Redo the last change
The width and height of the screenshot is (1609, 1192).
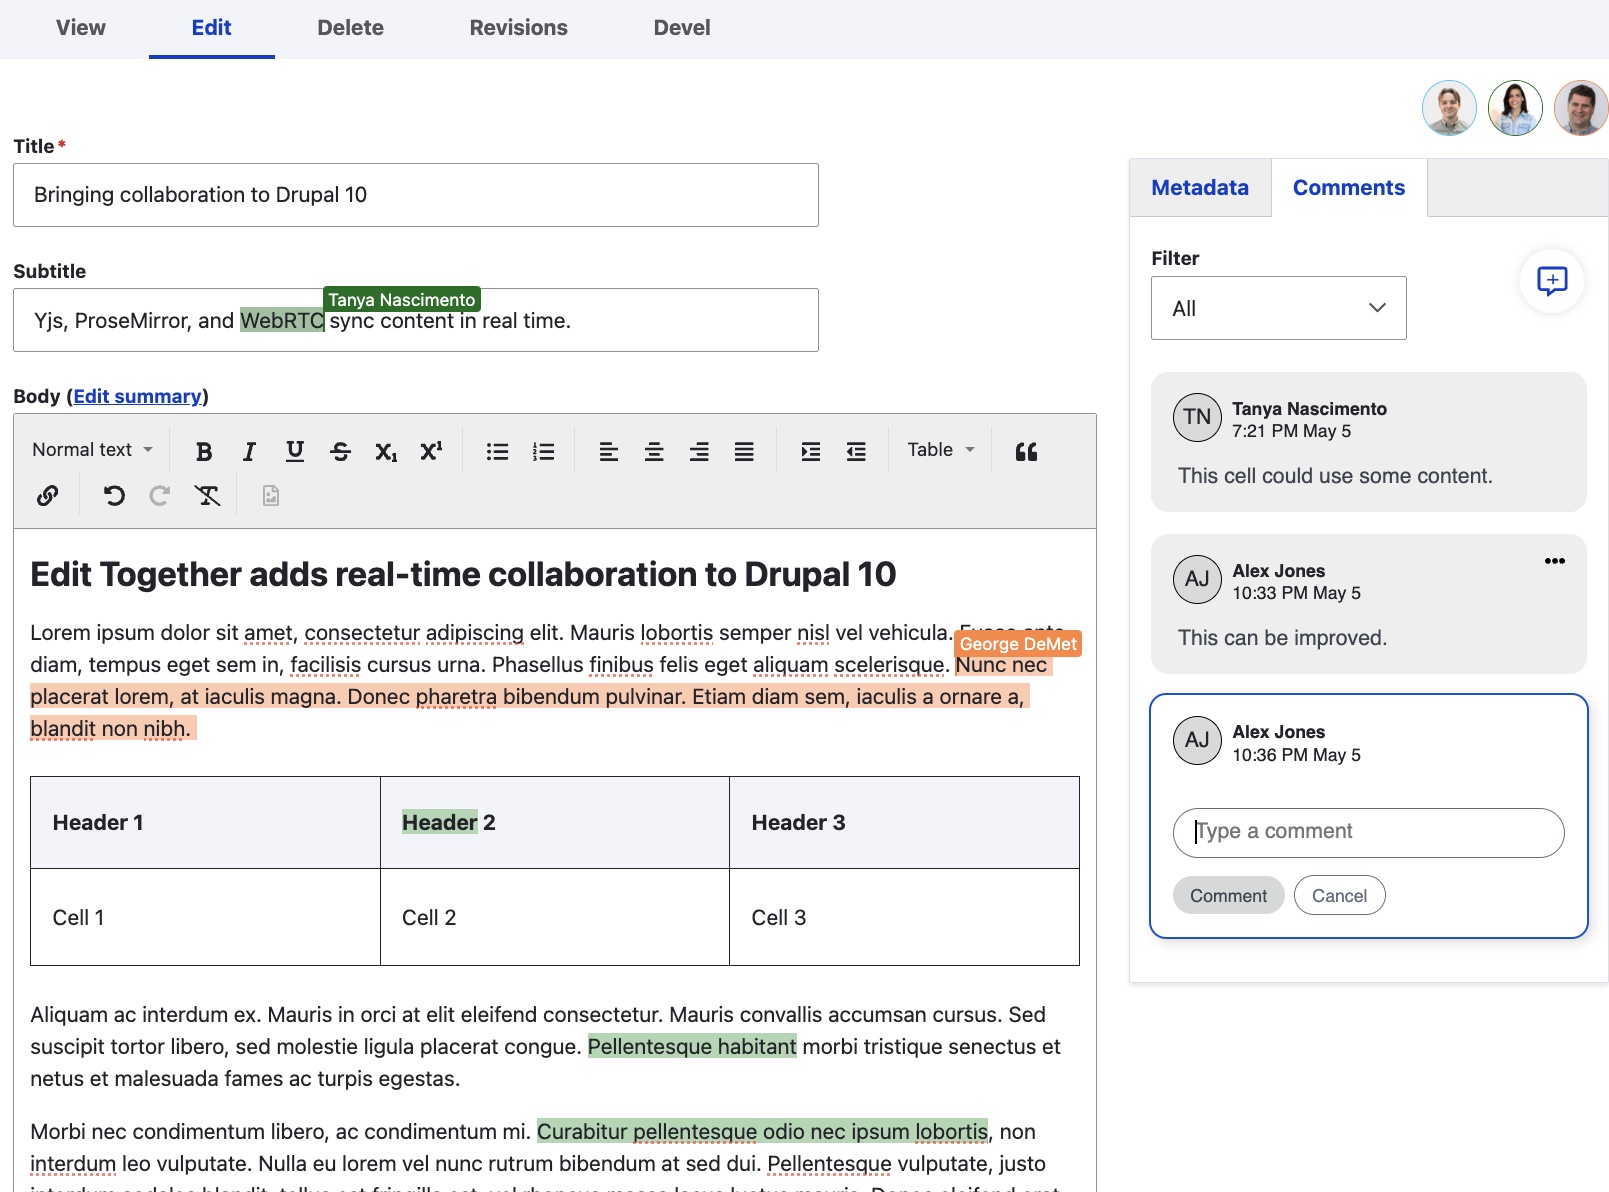(159, 496)
